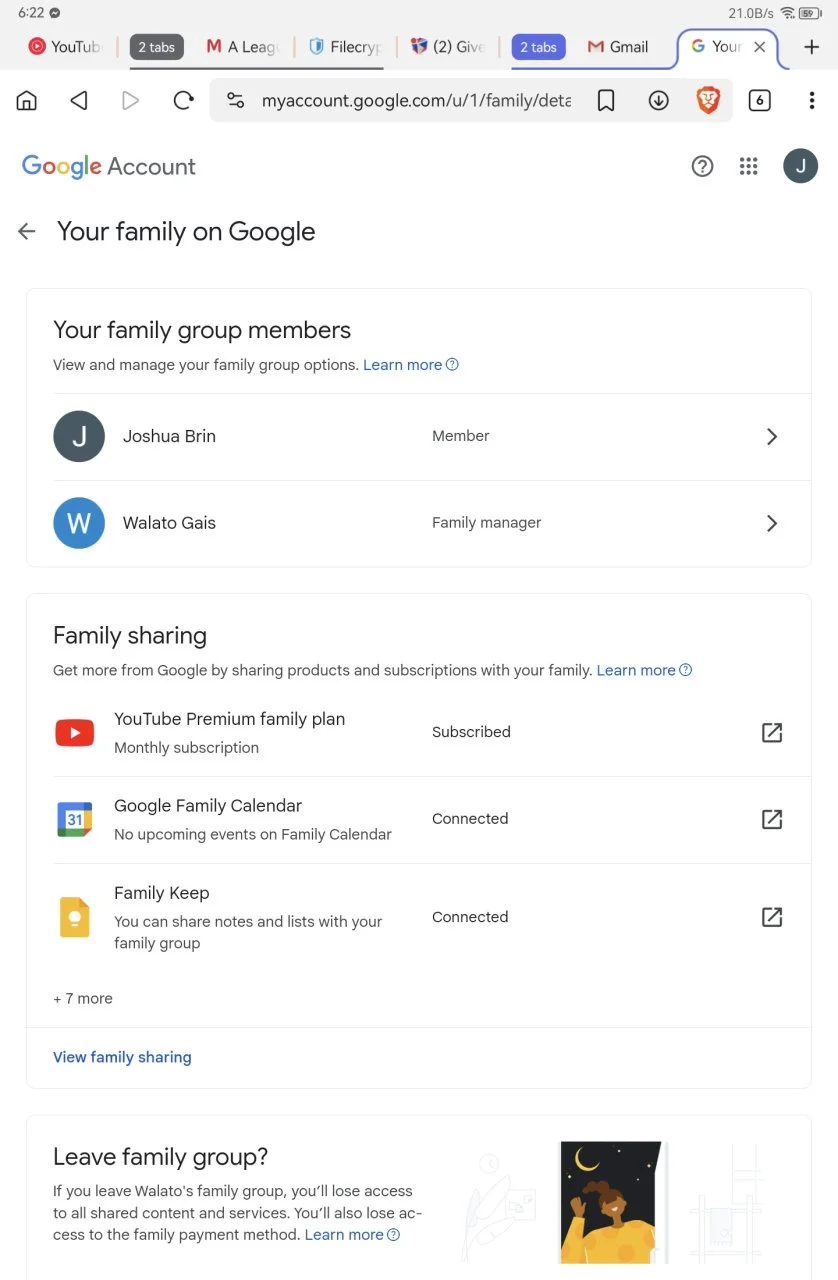Click Learn more under family group members
Image resolution: width=838 pixels, height=1280 pixels.
pos(410,365)
